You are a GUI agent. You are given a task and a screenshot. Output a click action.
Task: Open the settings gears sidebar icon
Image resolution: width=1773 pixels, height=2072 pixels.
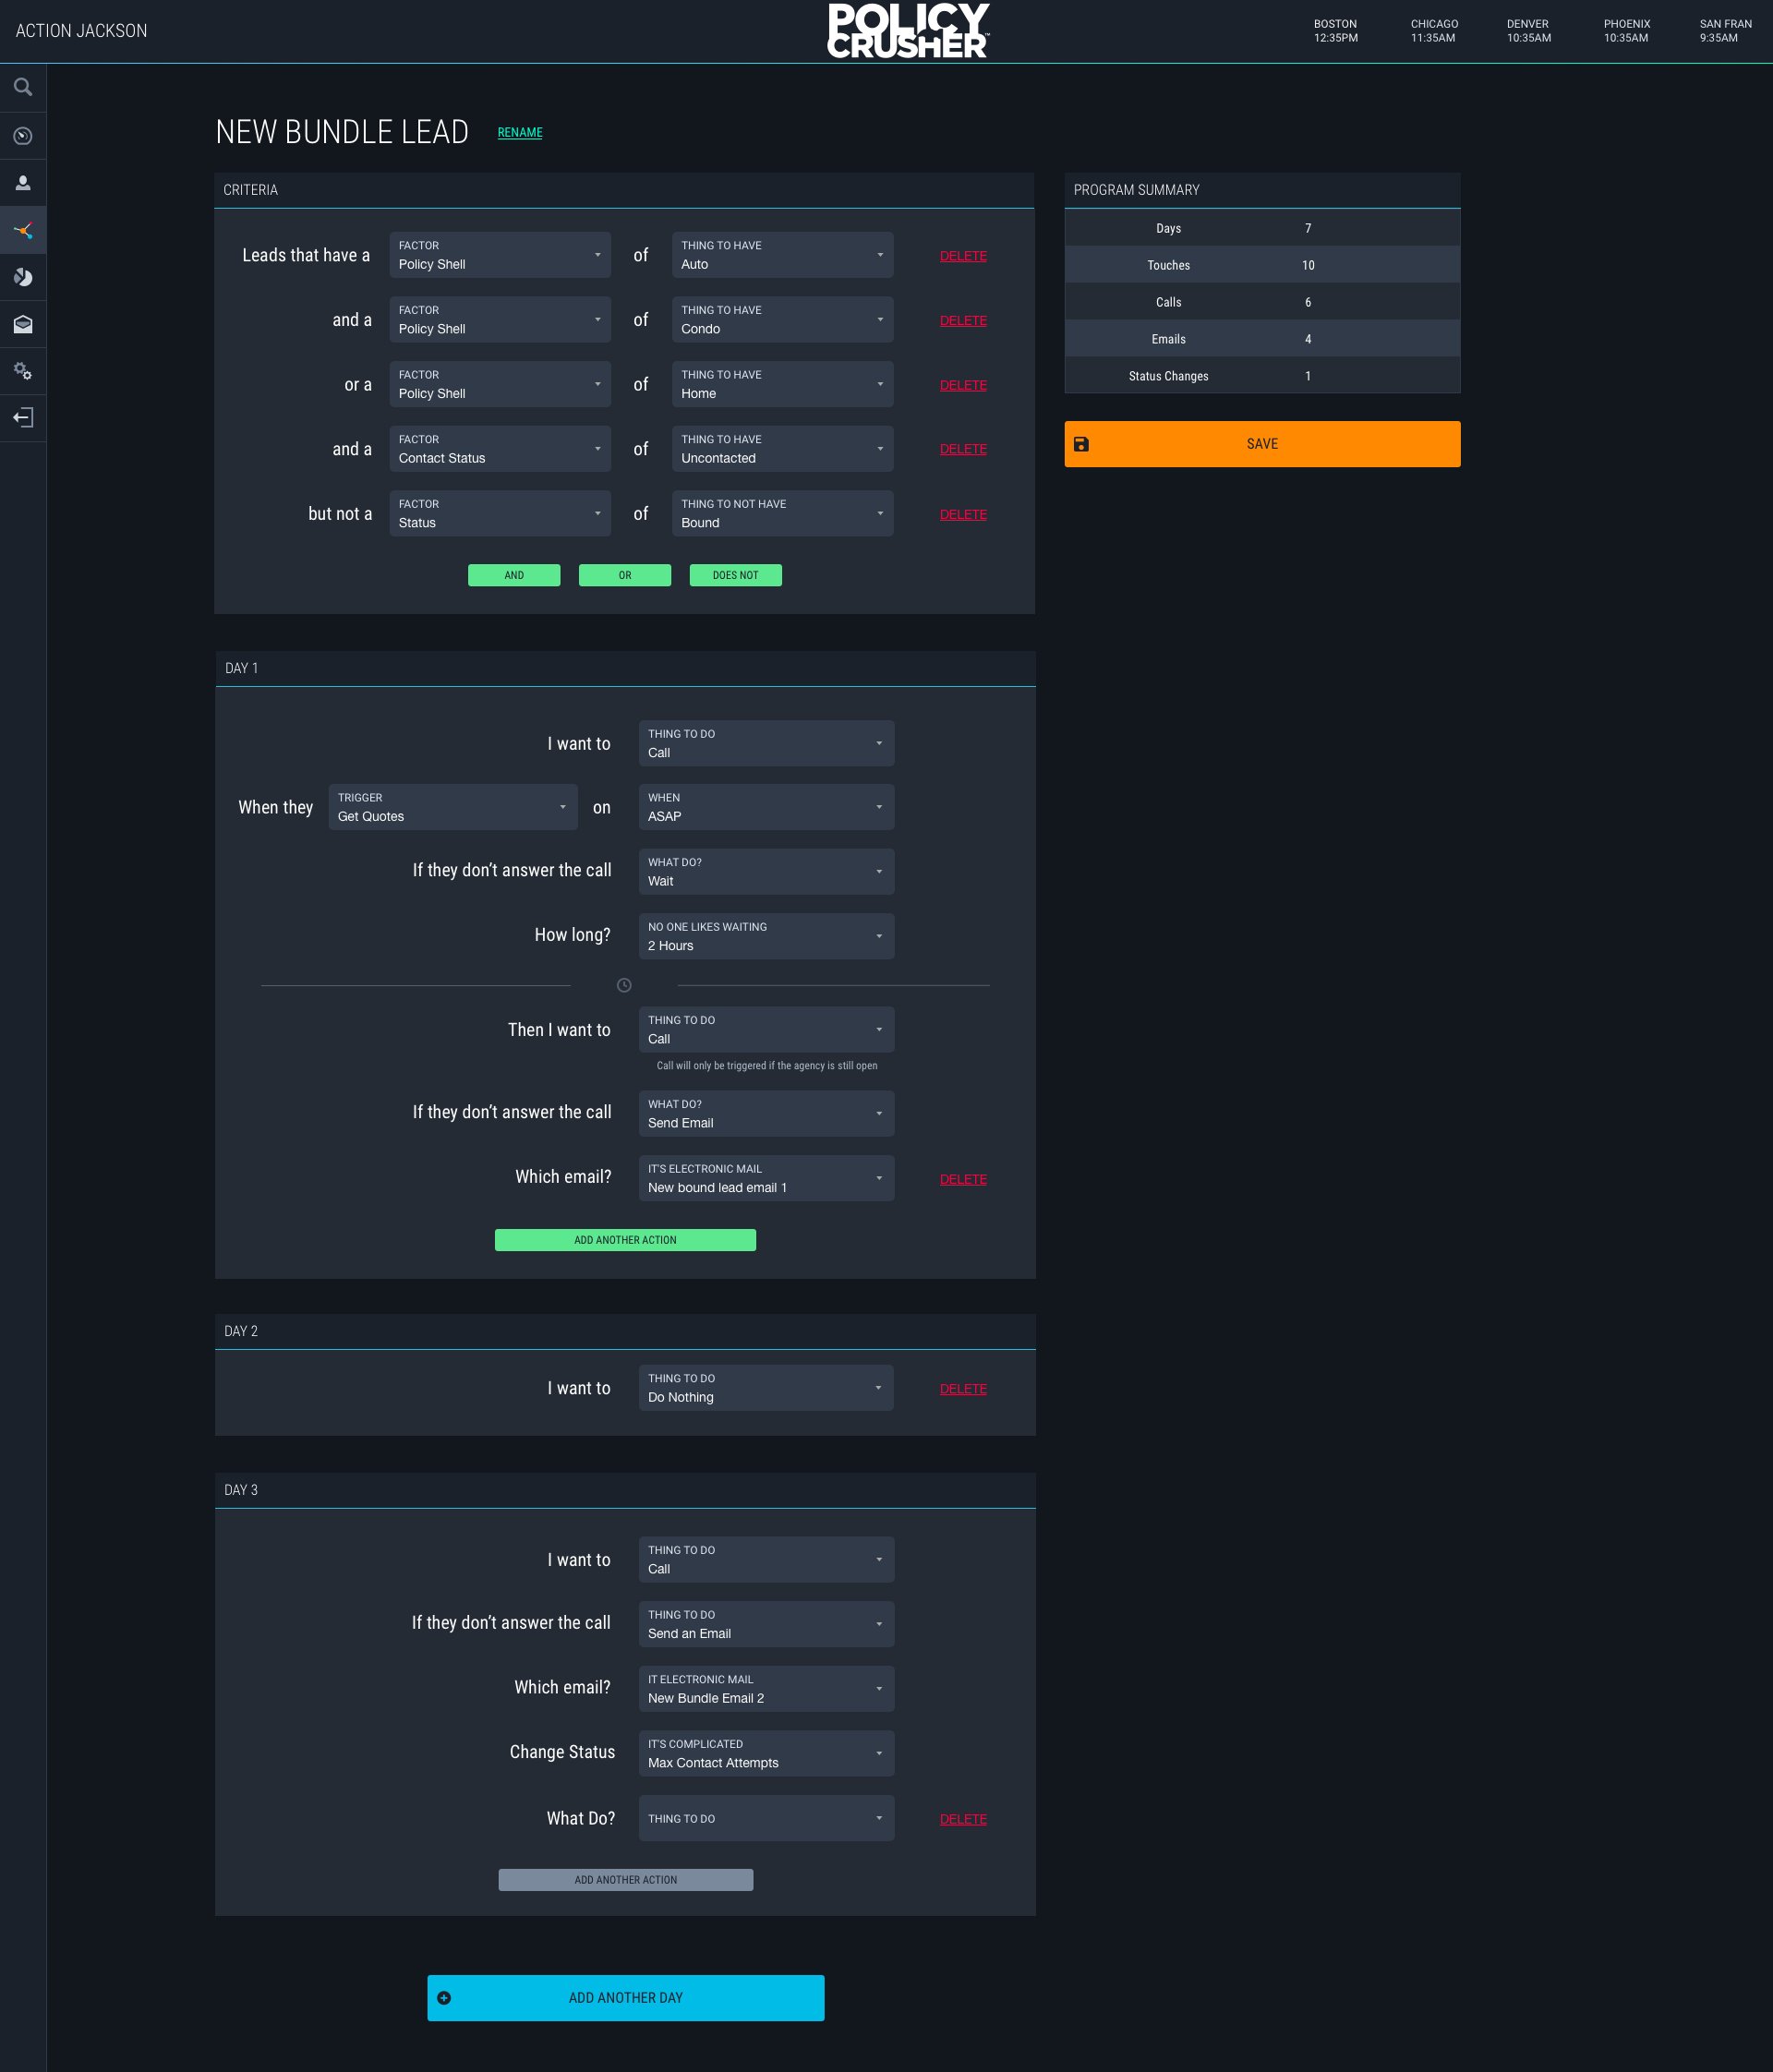click(23, 371)
